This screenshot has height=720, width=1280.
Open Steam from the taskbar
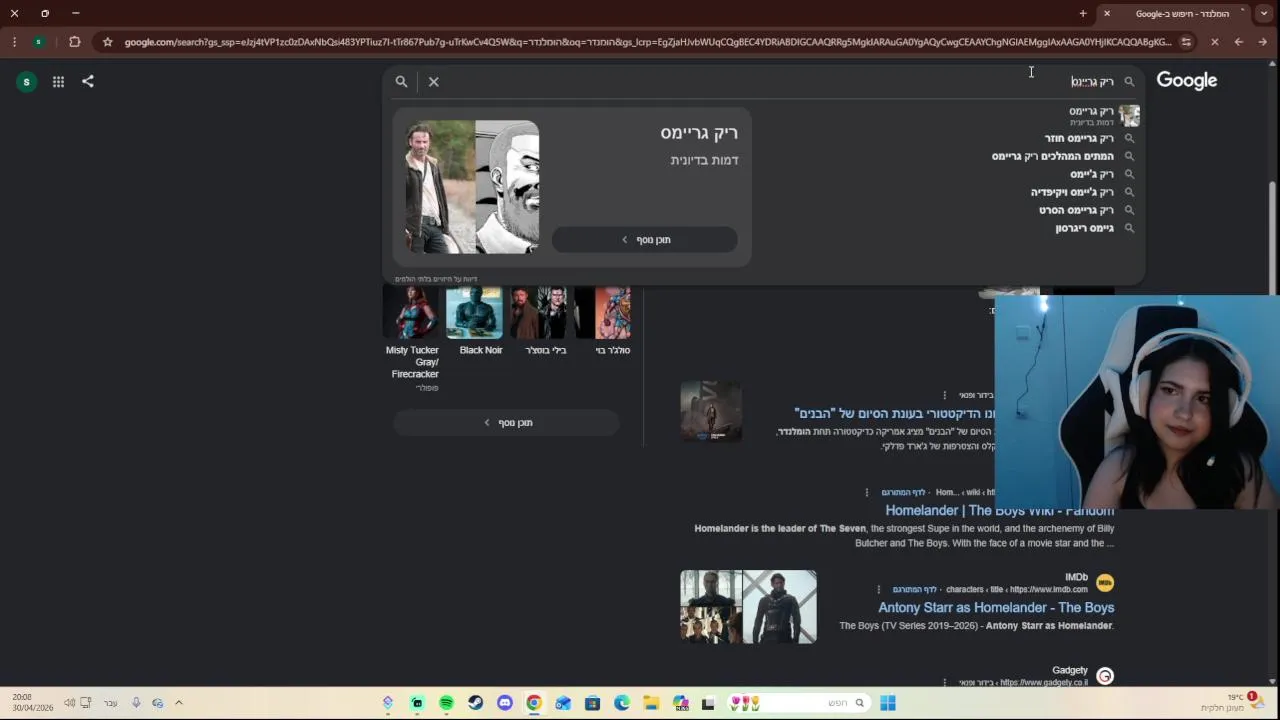475,703
